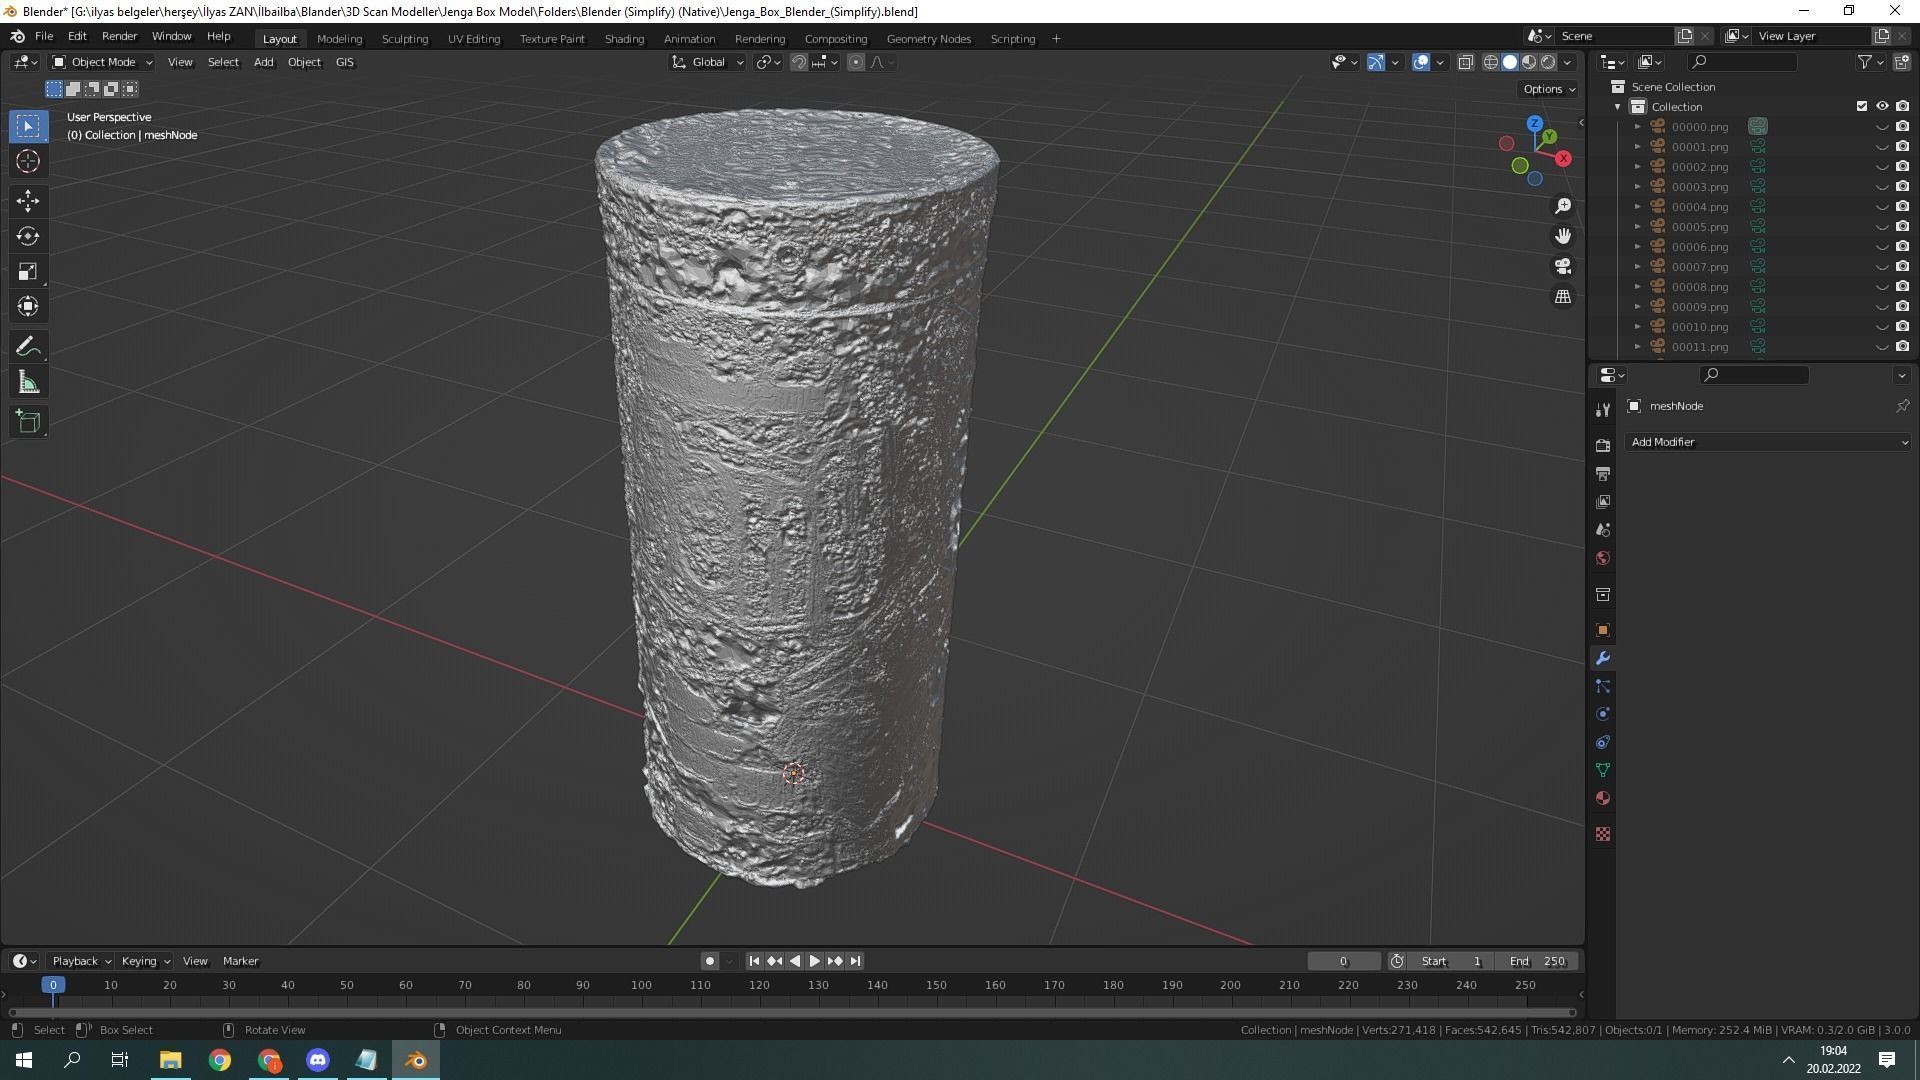This screenshot has height=1080, width=1920.
Task: Toggle render visibility for 00001.png
Action: [1901, 146]
